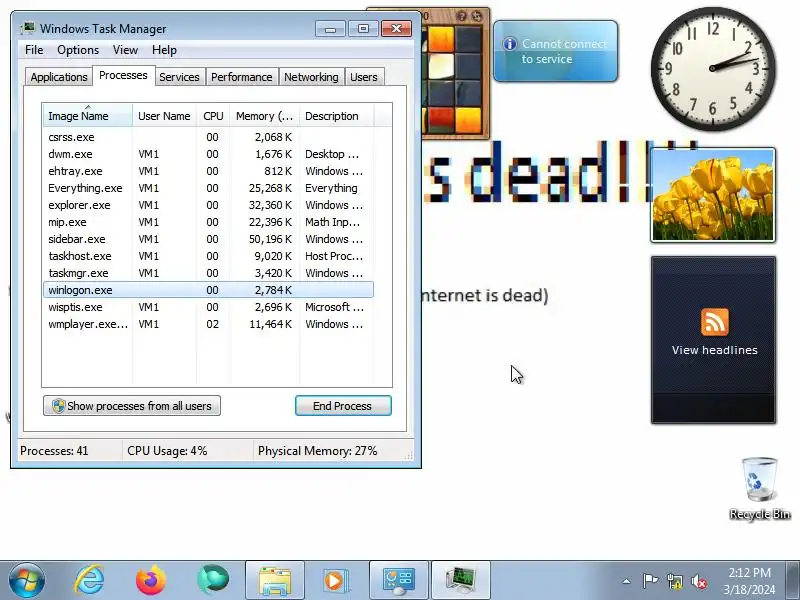The image size is (800, 600).
Task: Click the muted volume tray icon
Action: click(x=698, y=581)
